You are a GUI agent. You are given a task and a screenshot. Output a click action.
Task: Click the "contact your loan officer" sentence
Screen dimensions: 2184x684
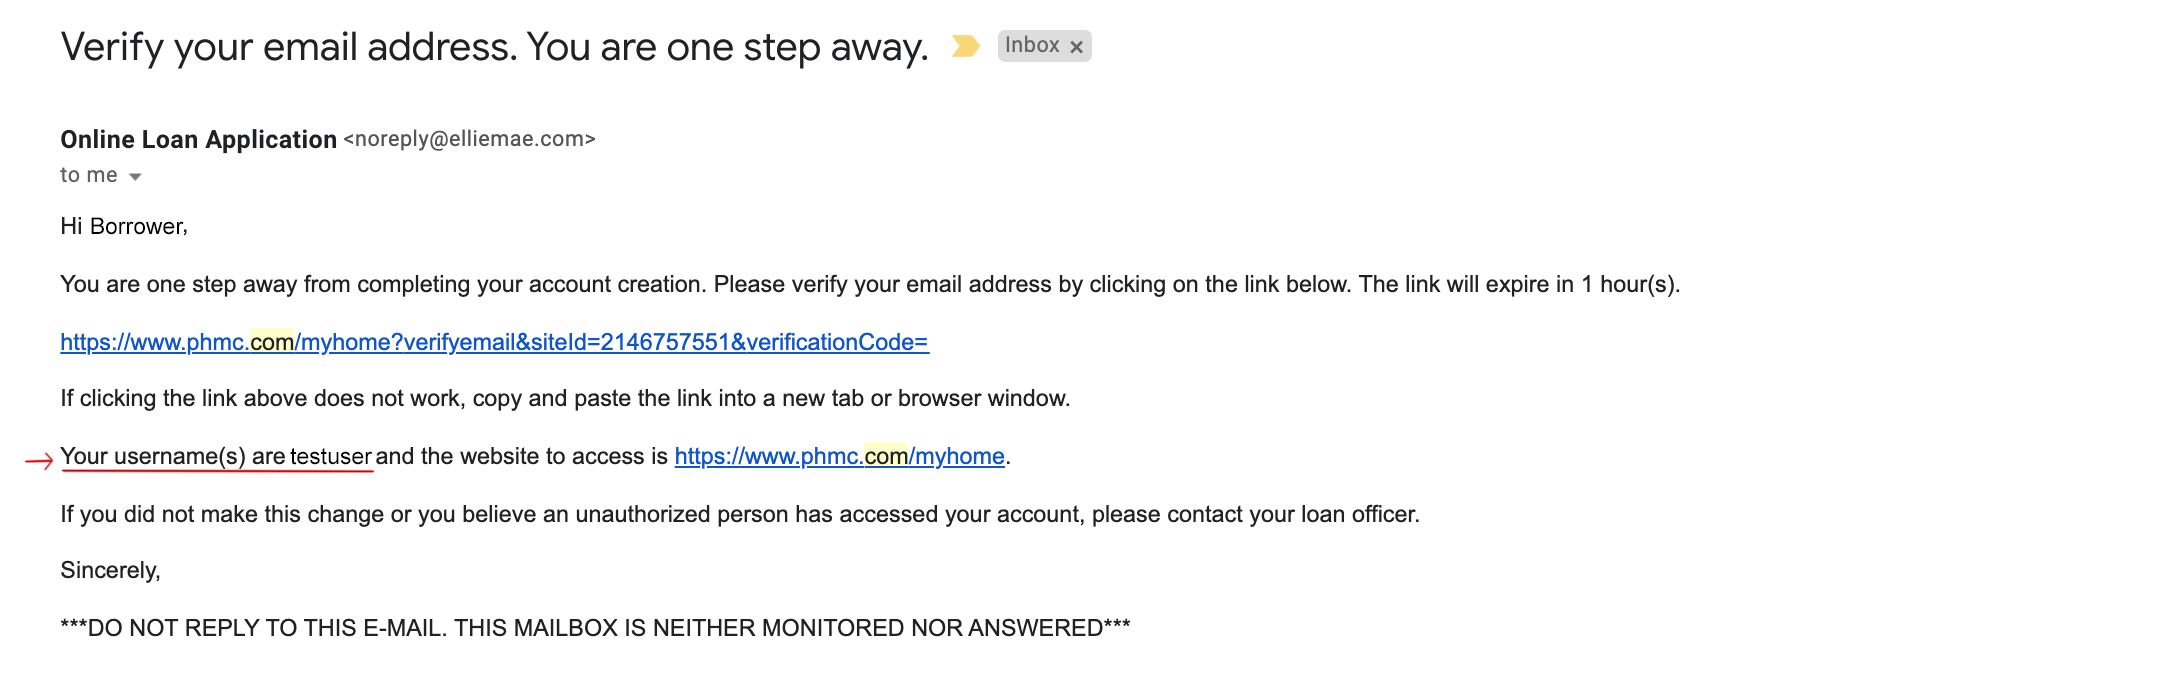(x=740, y=514)
